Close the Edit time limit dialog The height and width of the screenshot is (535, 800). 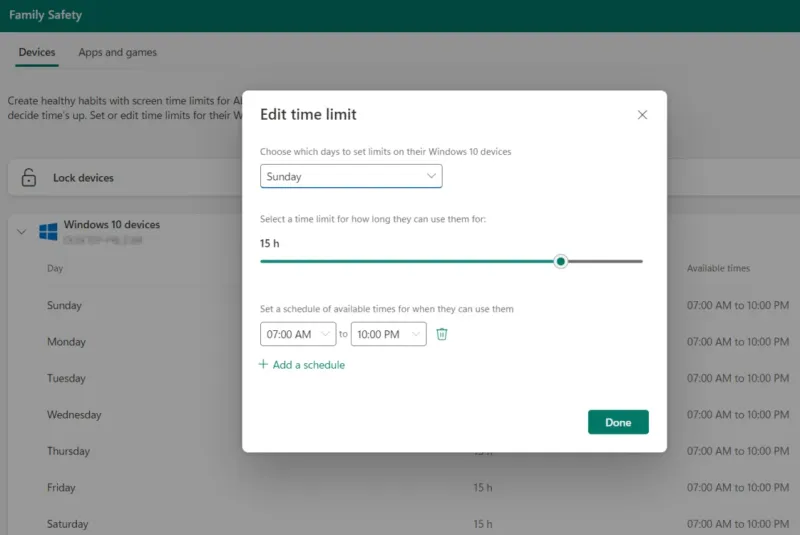(x=642, y=115)
